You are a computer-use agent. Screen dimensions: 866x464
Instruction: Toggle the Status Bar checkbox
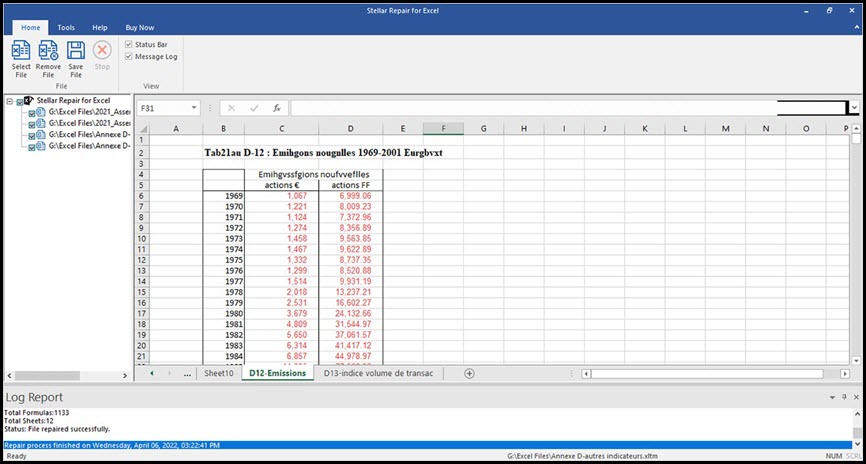[129, 44]
